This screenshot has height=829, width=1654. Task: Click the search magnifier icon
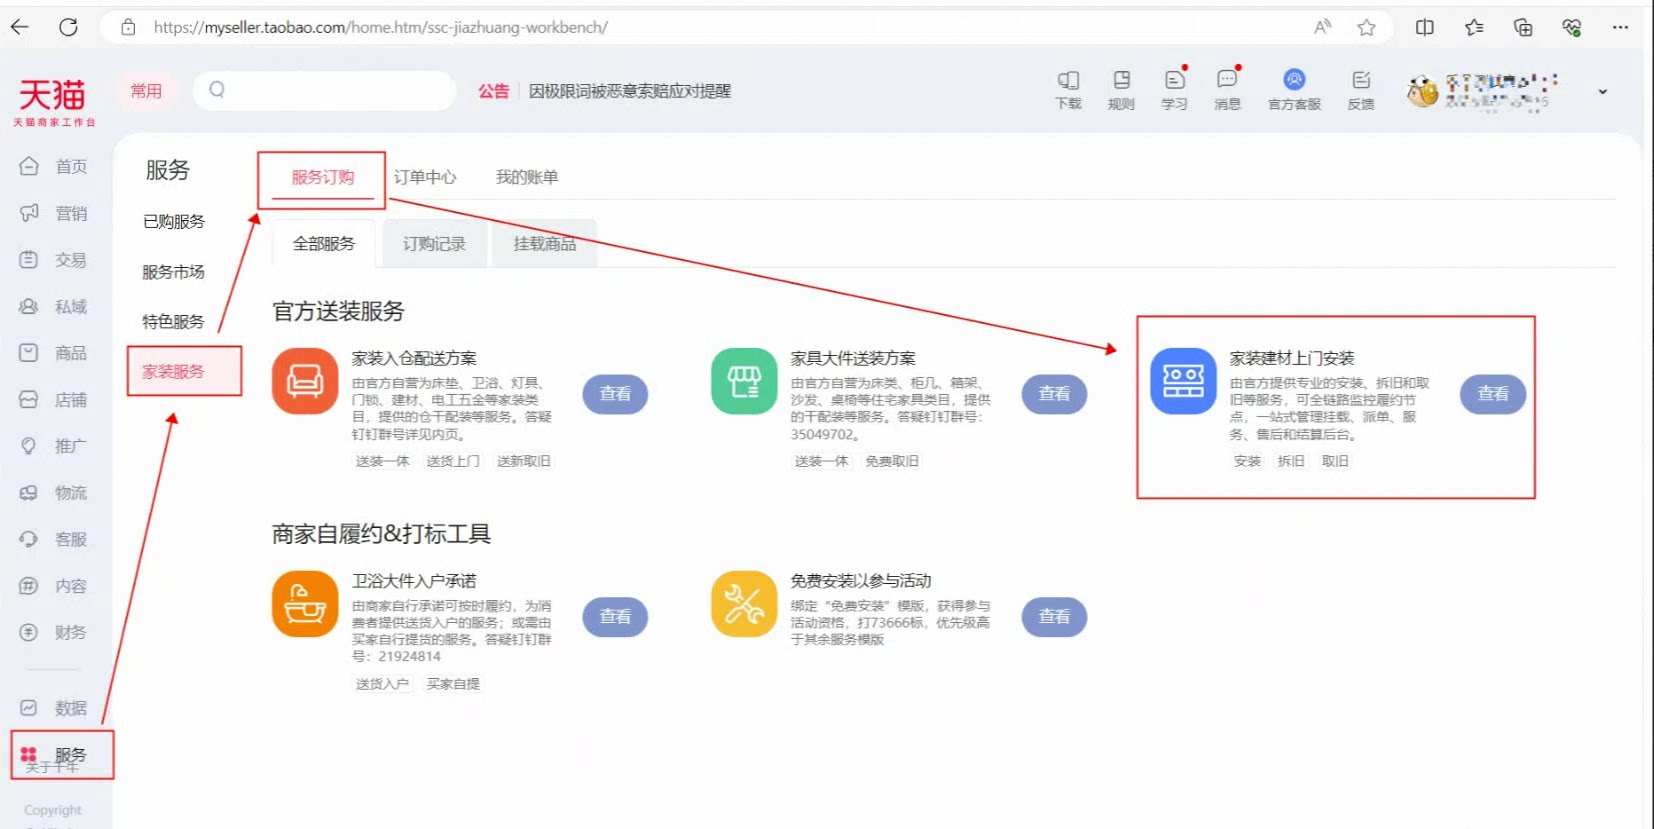[x=217, y=90]
